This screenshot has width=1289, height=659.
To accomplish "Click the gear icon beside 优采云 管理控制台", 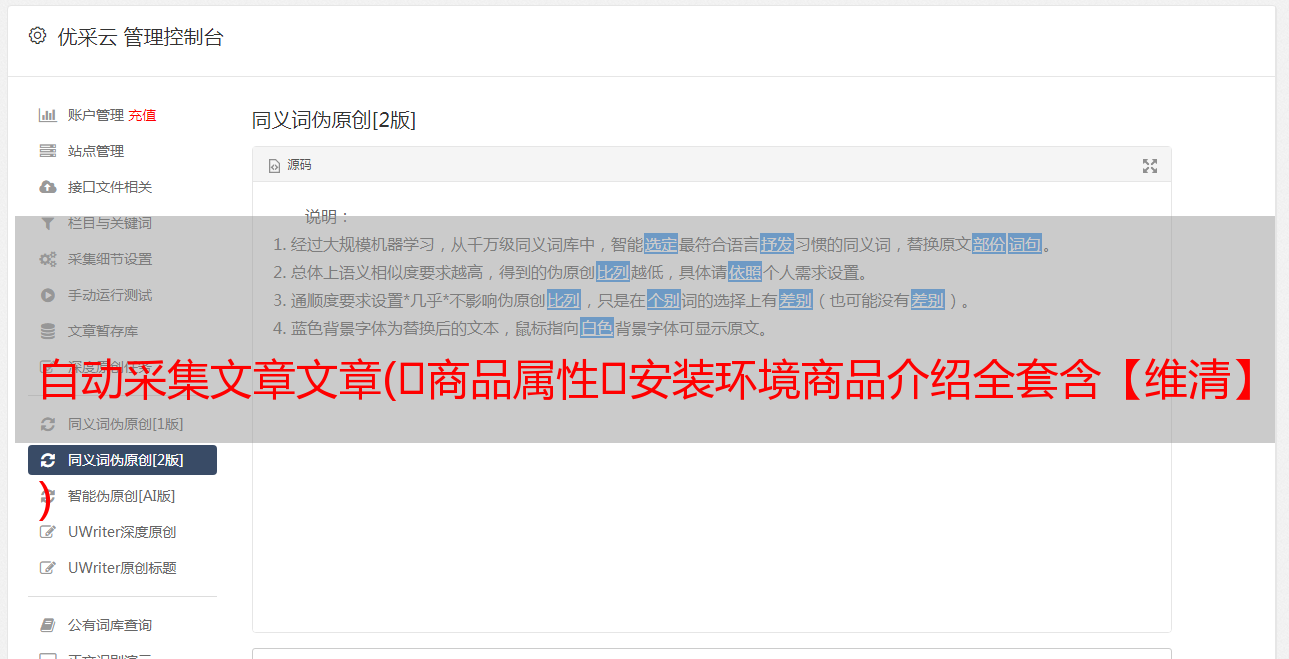I will [37, 36].
